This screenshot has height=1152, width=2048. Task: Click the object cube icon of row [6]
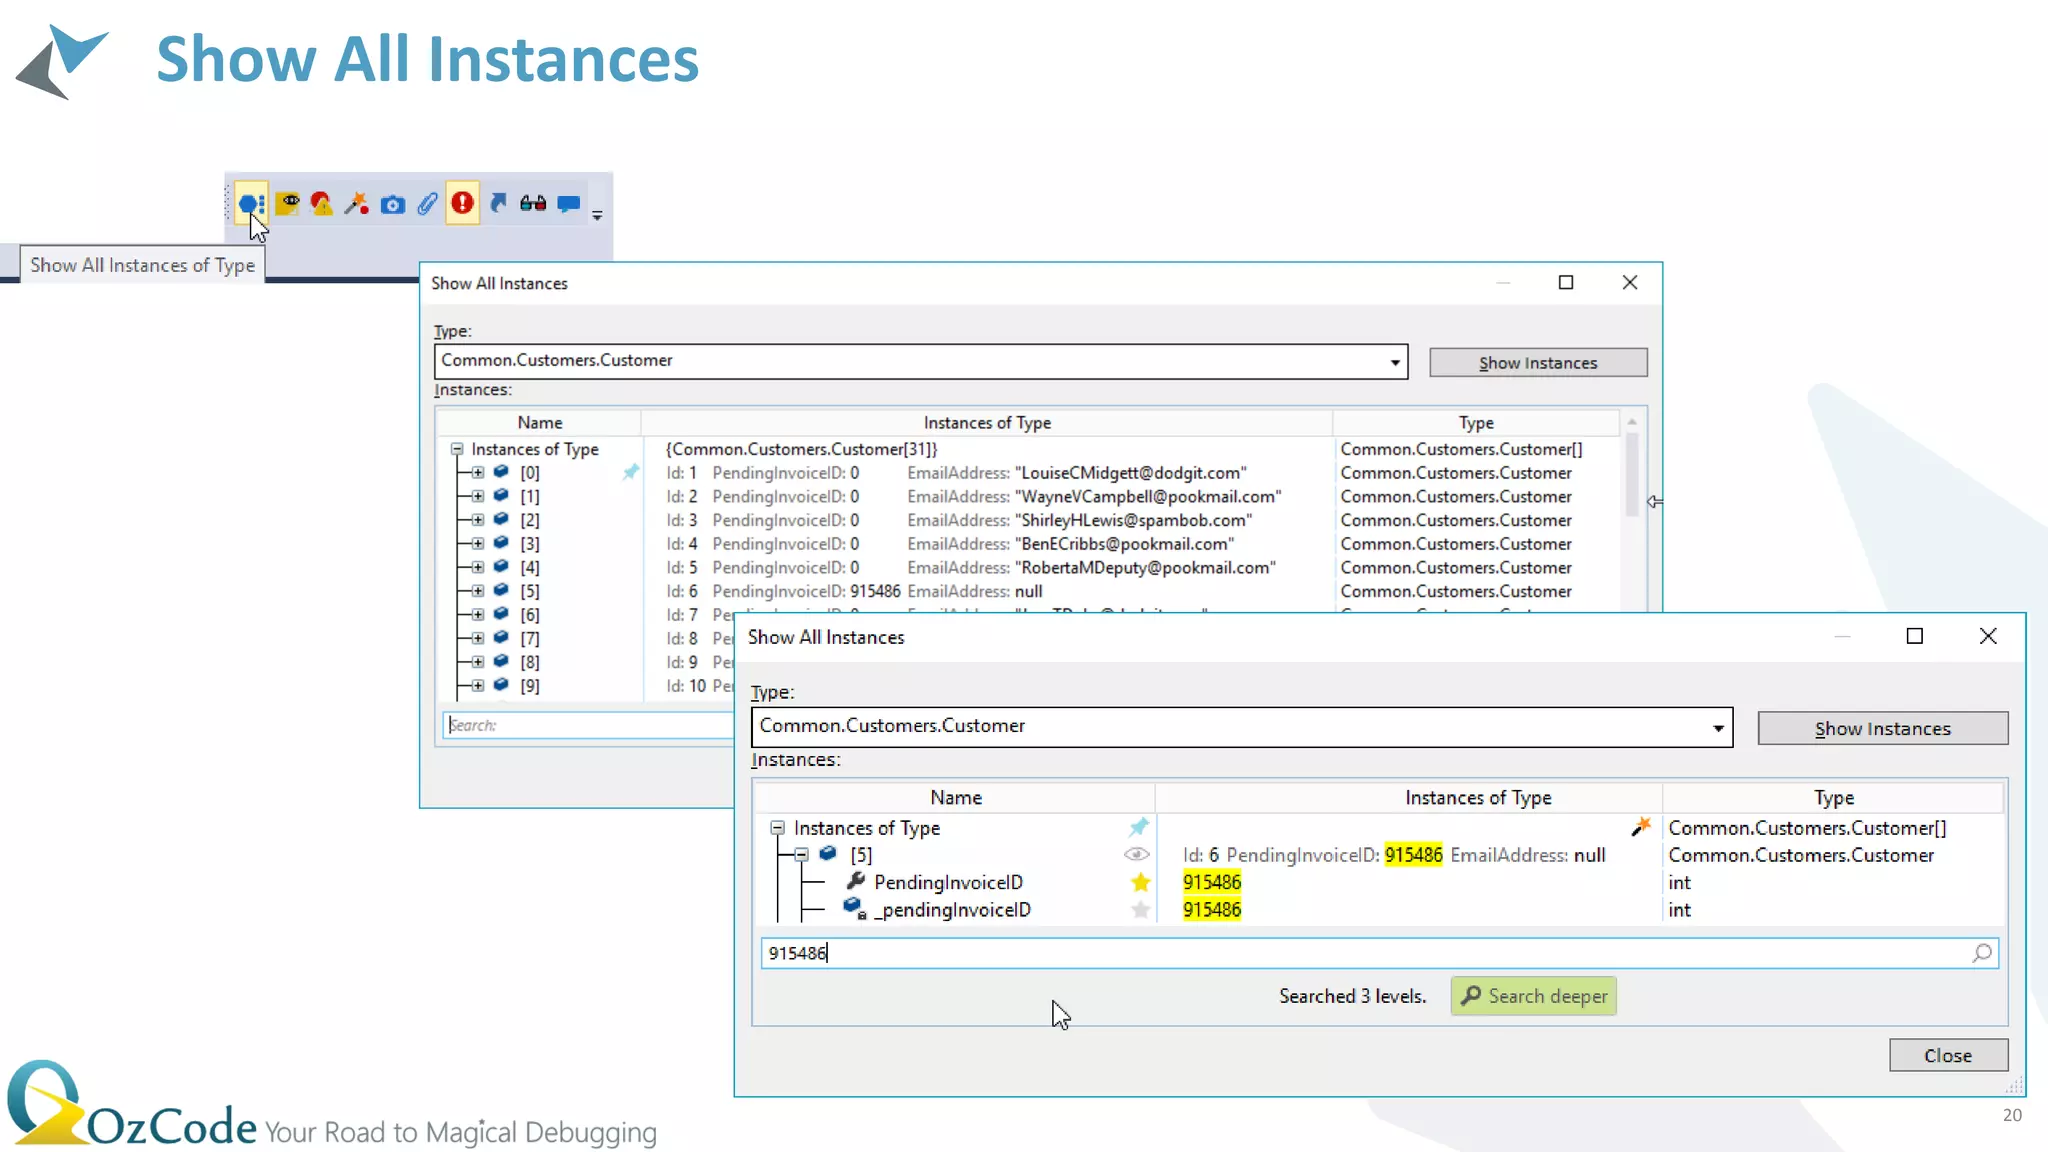coord(501,614)
